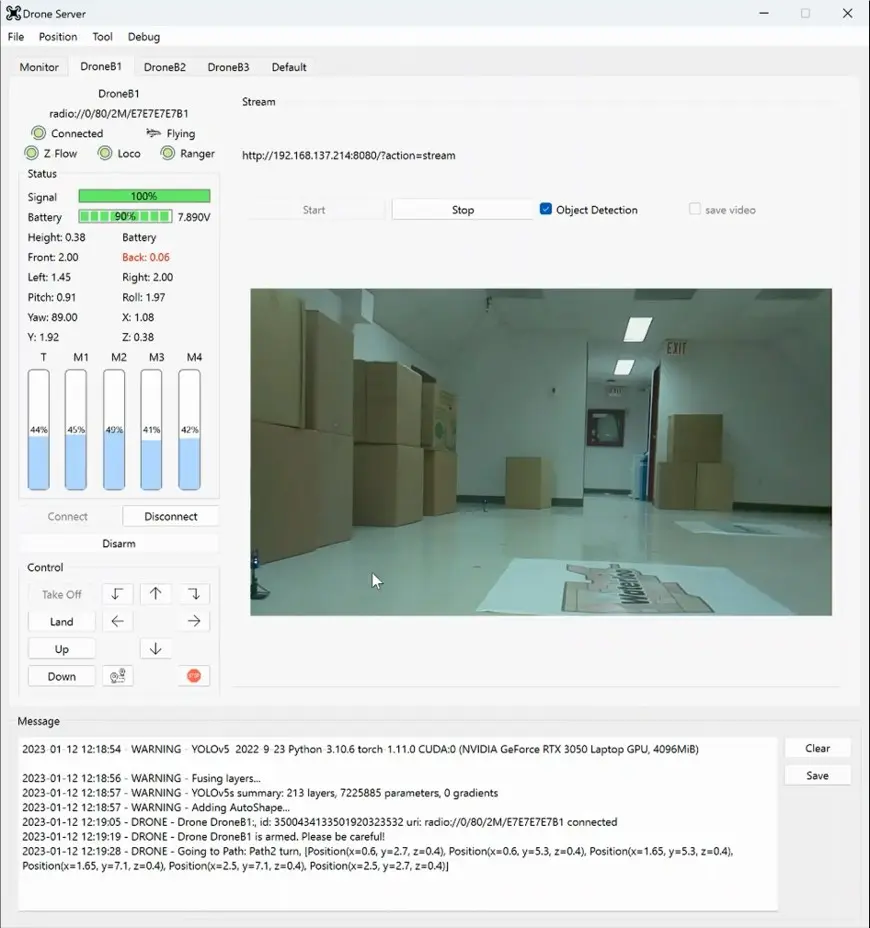Disable the Object Detection checkbox
The image size is (870, 928).
click(545, 209)
